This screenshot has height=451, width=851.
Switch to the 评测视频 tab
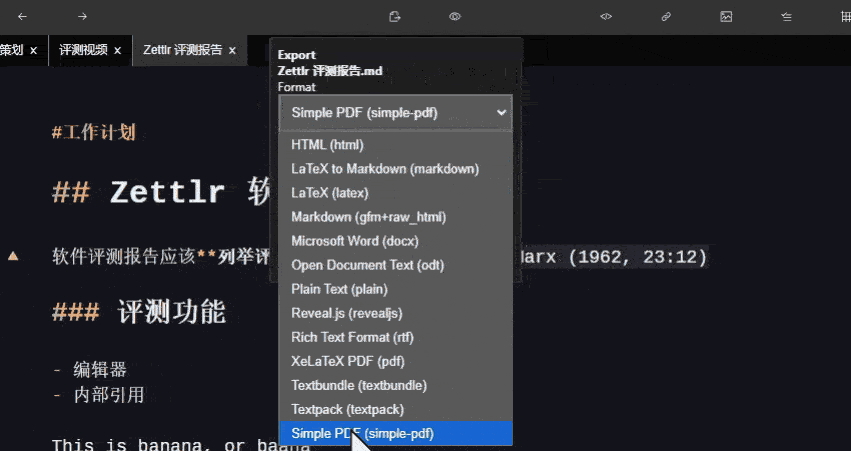pyautogui.click(x=83, y=50)
